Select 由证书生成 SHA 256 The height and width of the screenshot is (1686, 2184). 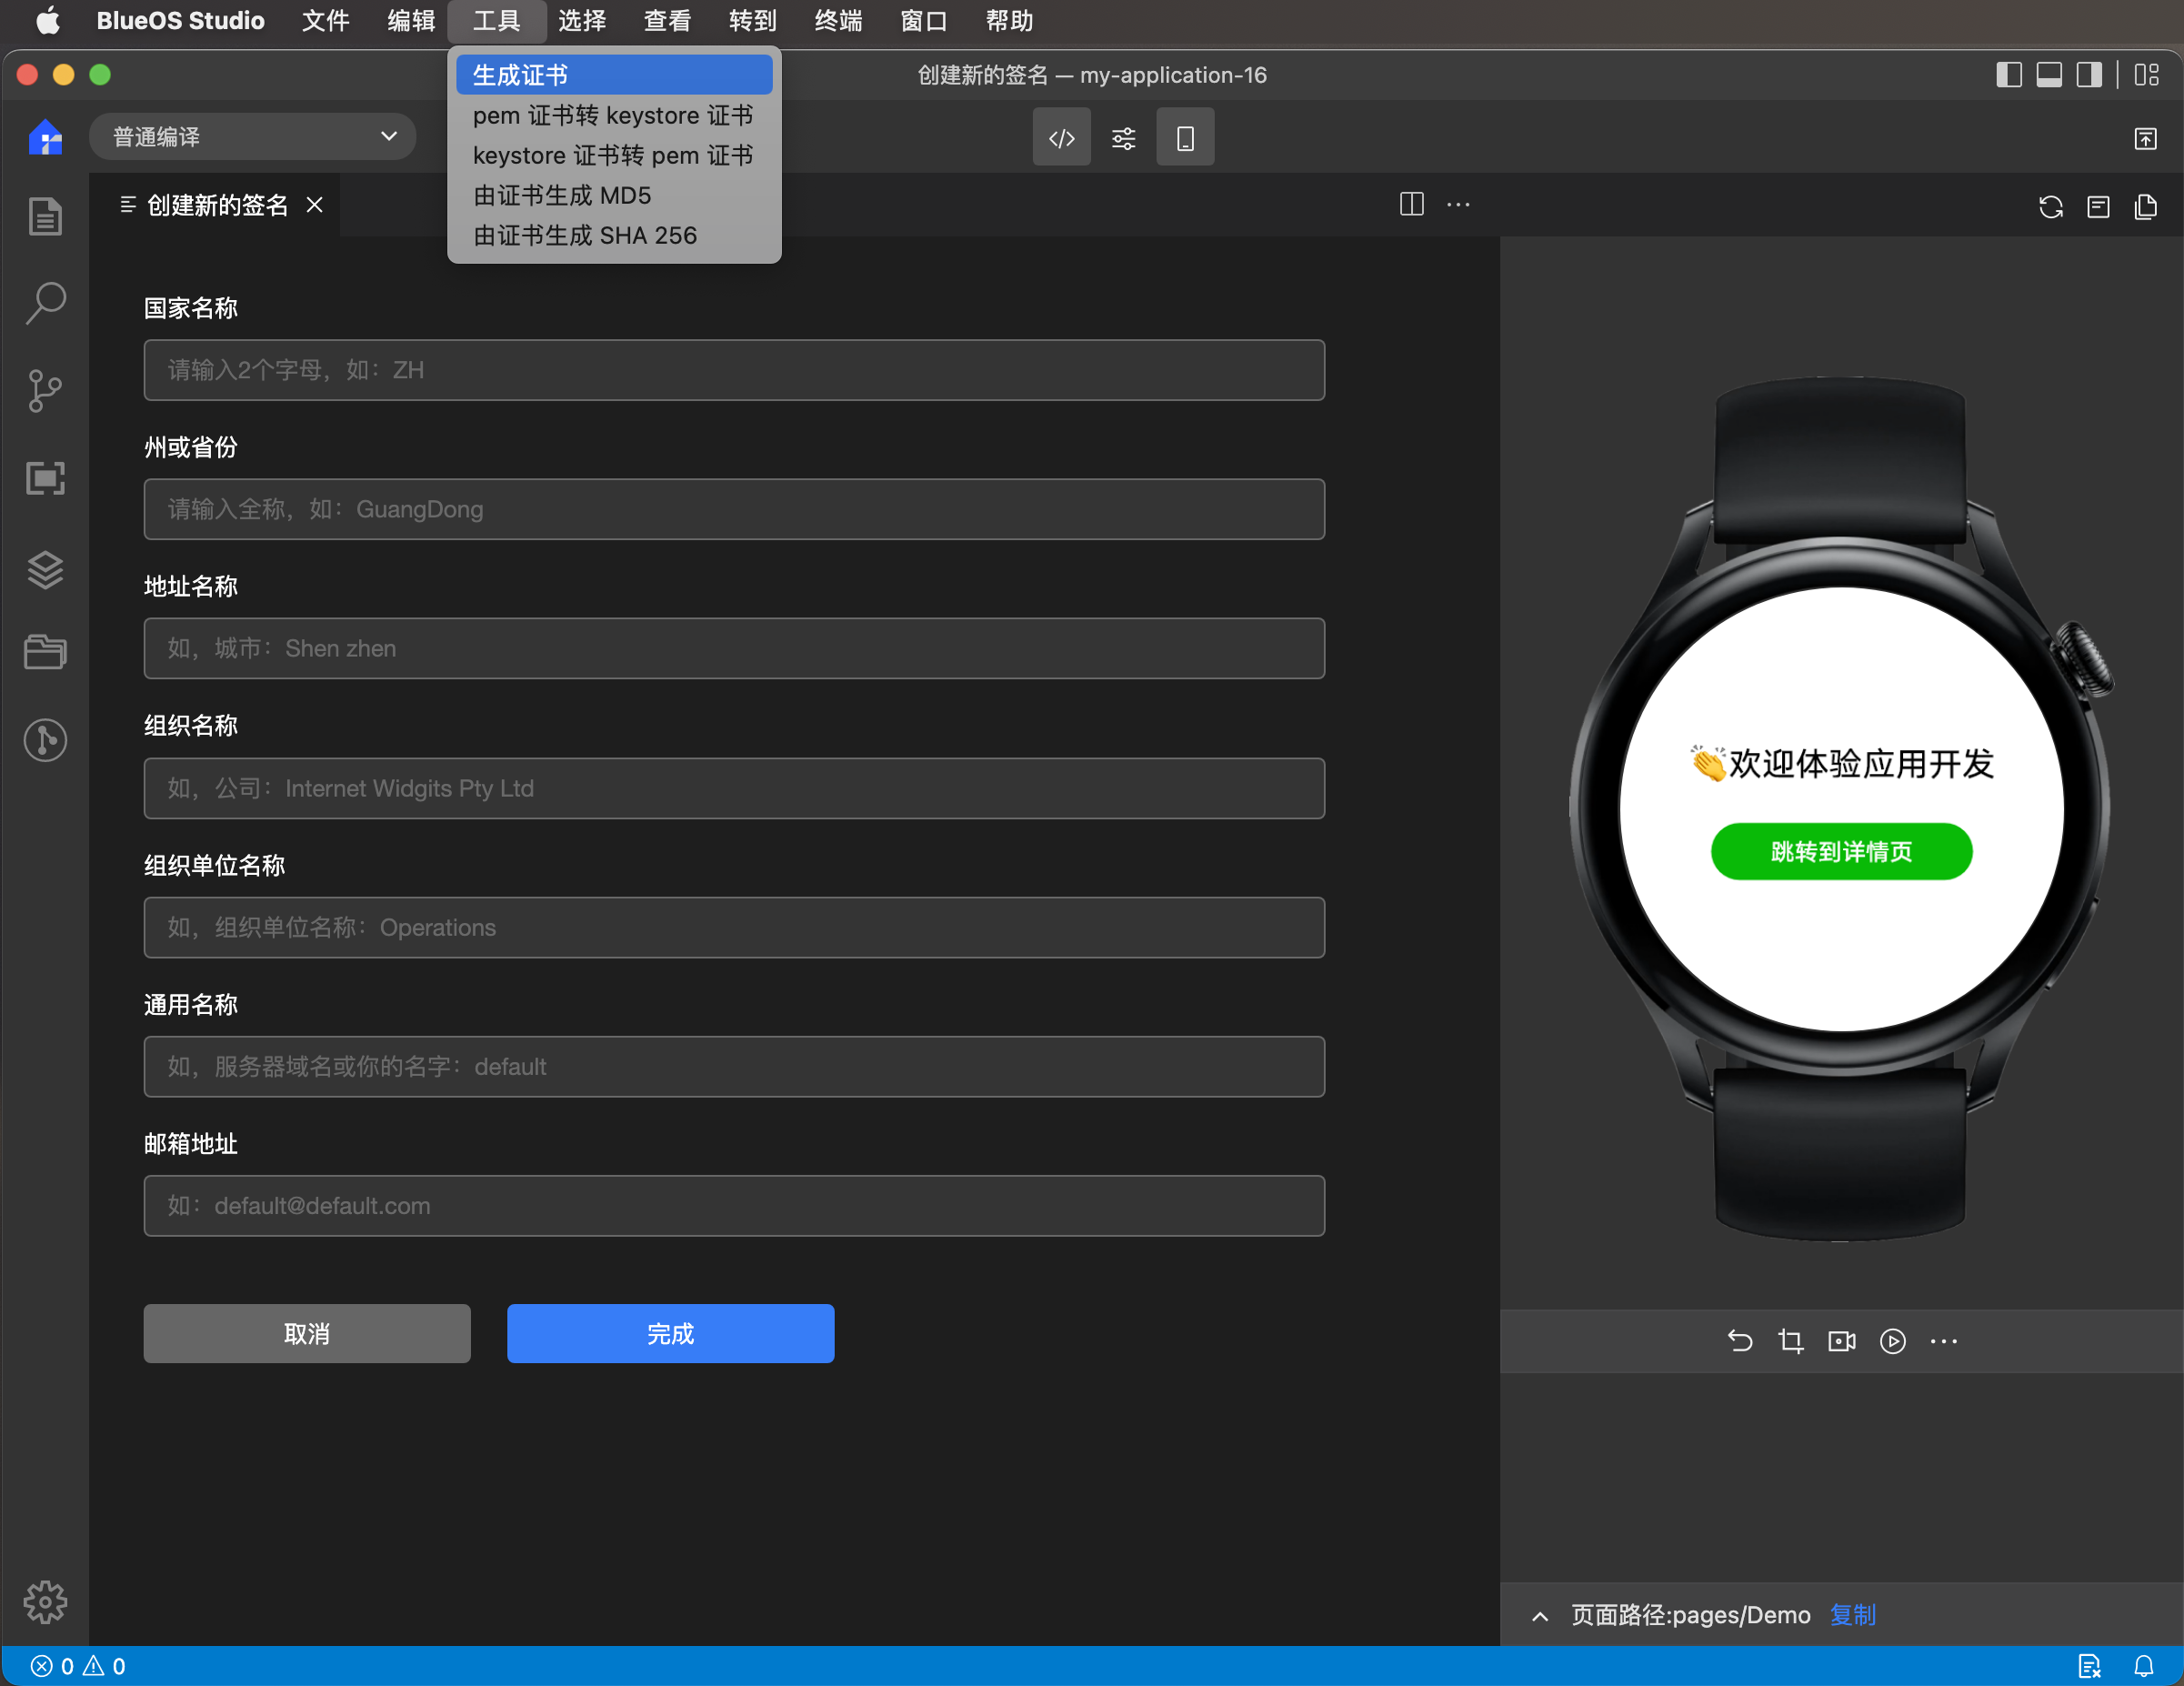click(x=614, y=235)
